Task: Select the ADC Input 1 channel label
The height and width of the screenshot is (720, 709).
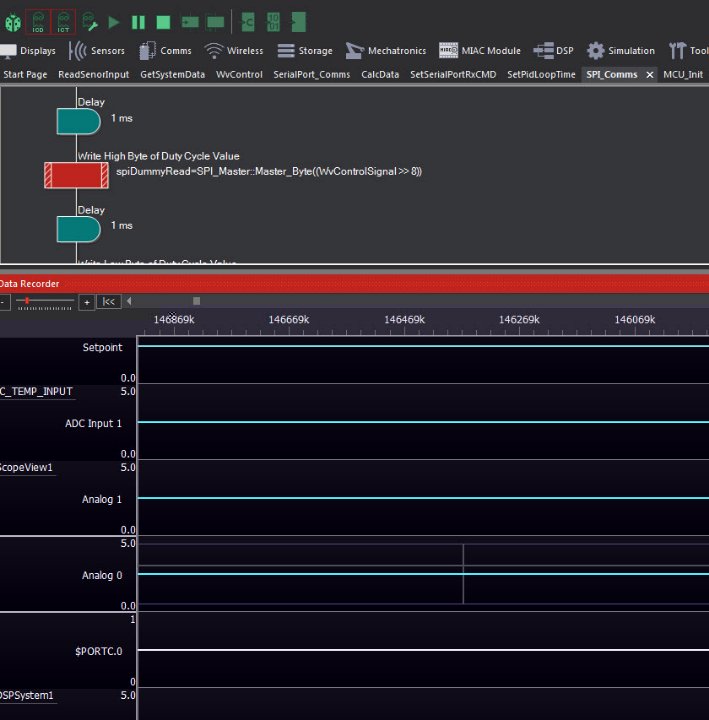Action: 94,423
